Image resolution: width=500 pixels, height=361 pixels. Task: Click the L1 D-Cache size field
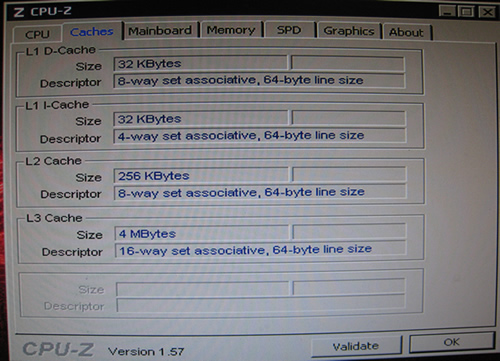[x=200, y=63]
